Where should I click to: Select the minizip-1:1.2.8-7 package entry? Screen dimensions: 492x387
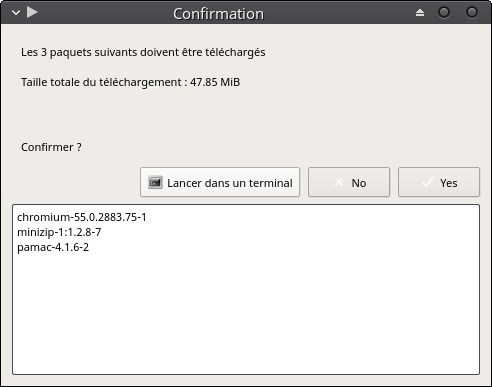tap(59, 232)
